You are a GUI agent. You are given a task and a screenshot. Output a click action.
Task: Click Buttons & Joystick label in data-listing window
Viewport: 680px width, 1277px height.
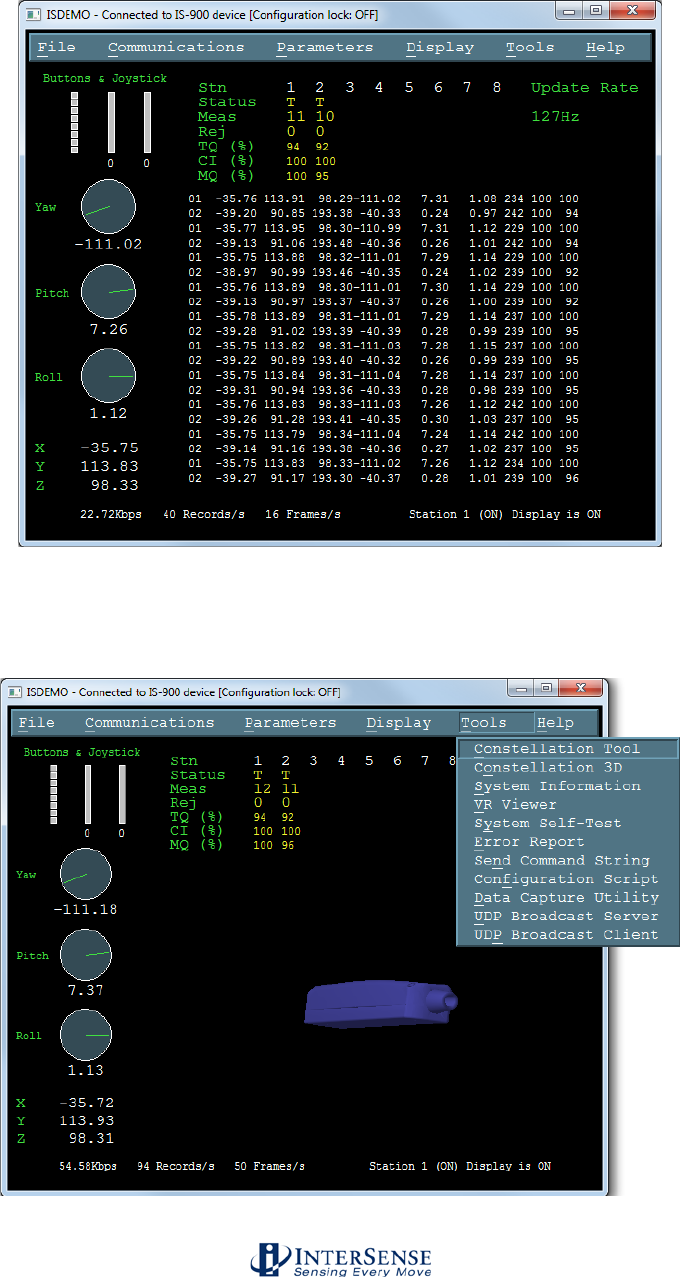(105, 78)
